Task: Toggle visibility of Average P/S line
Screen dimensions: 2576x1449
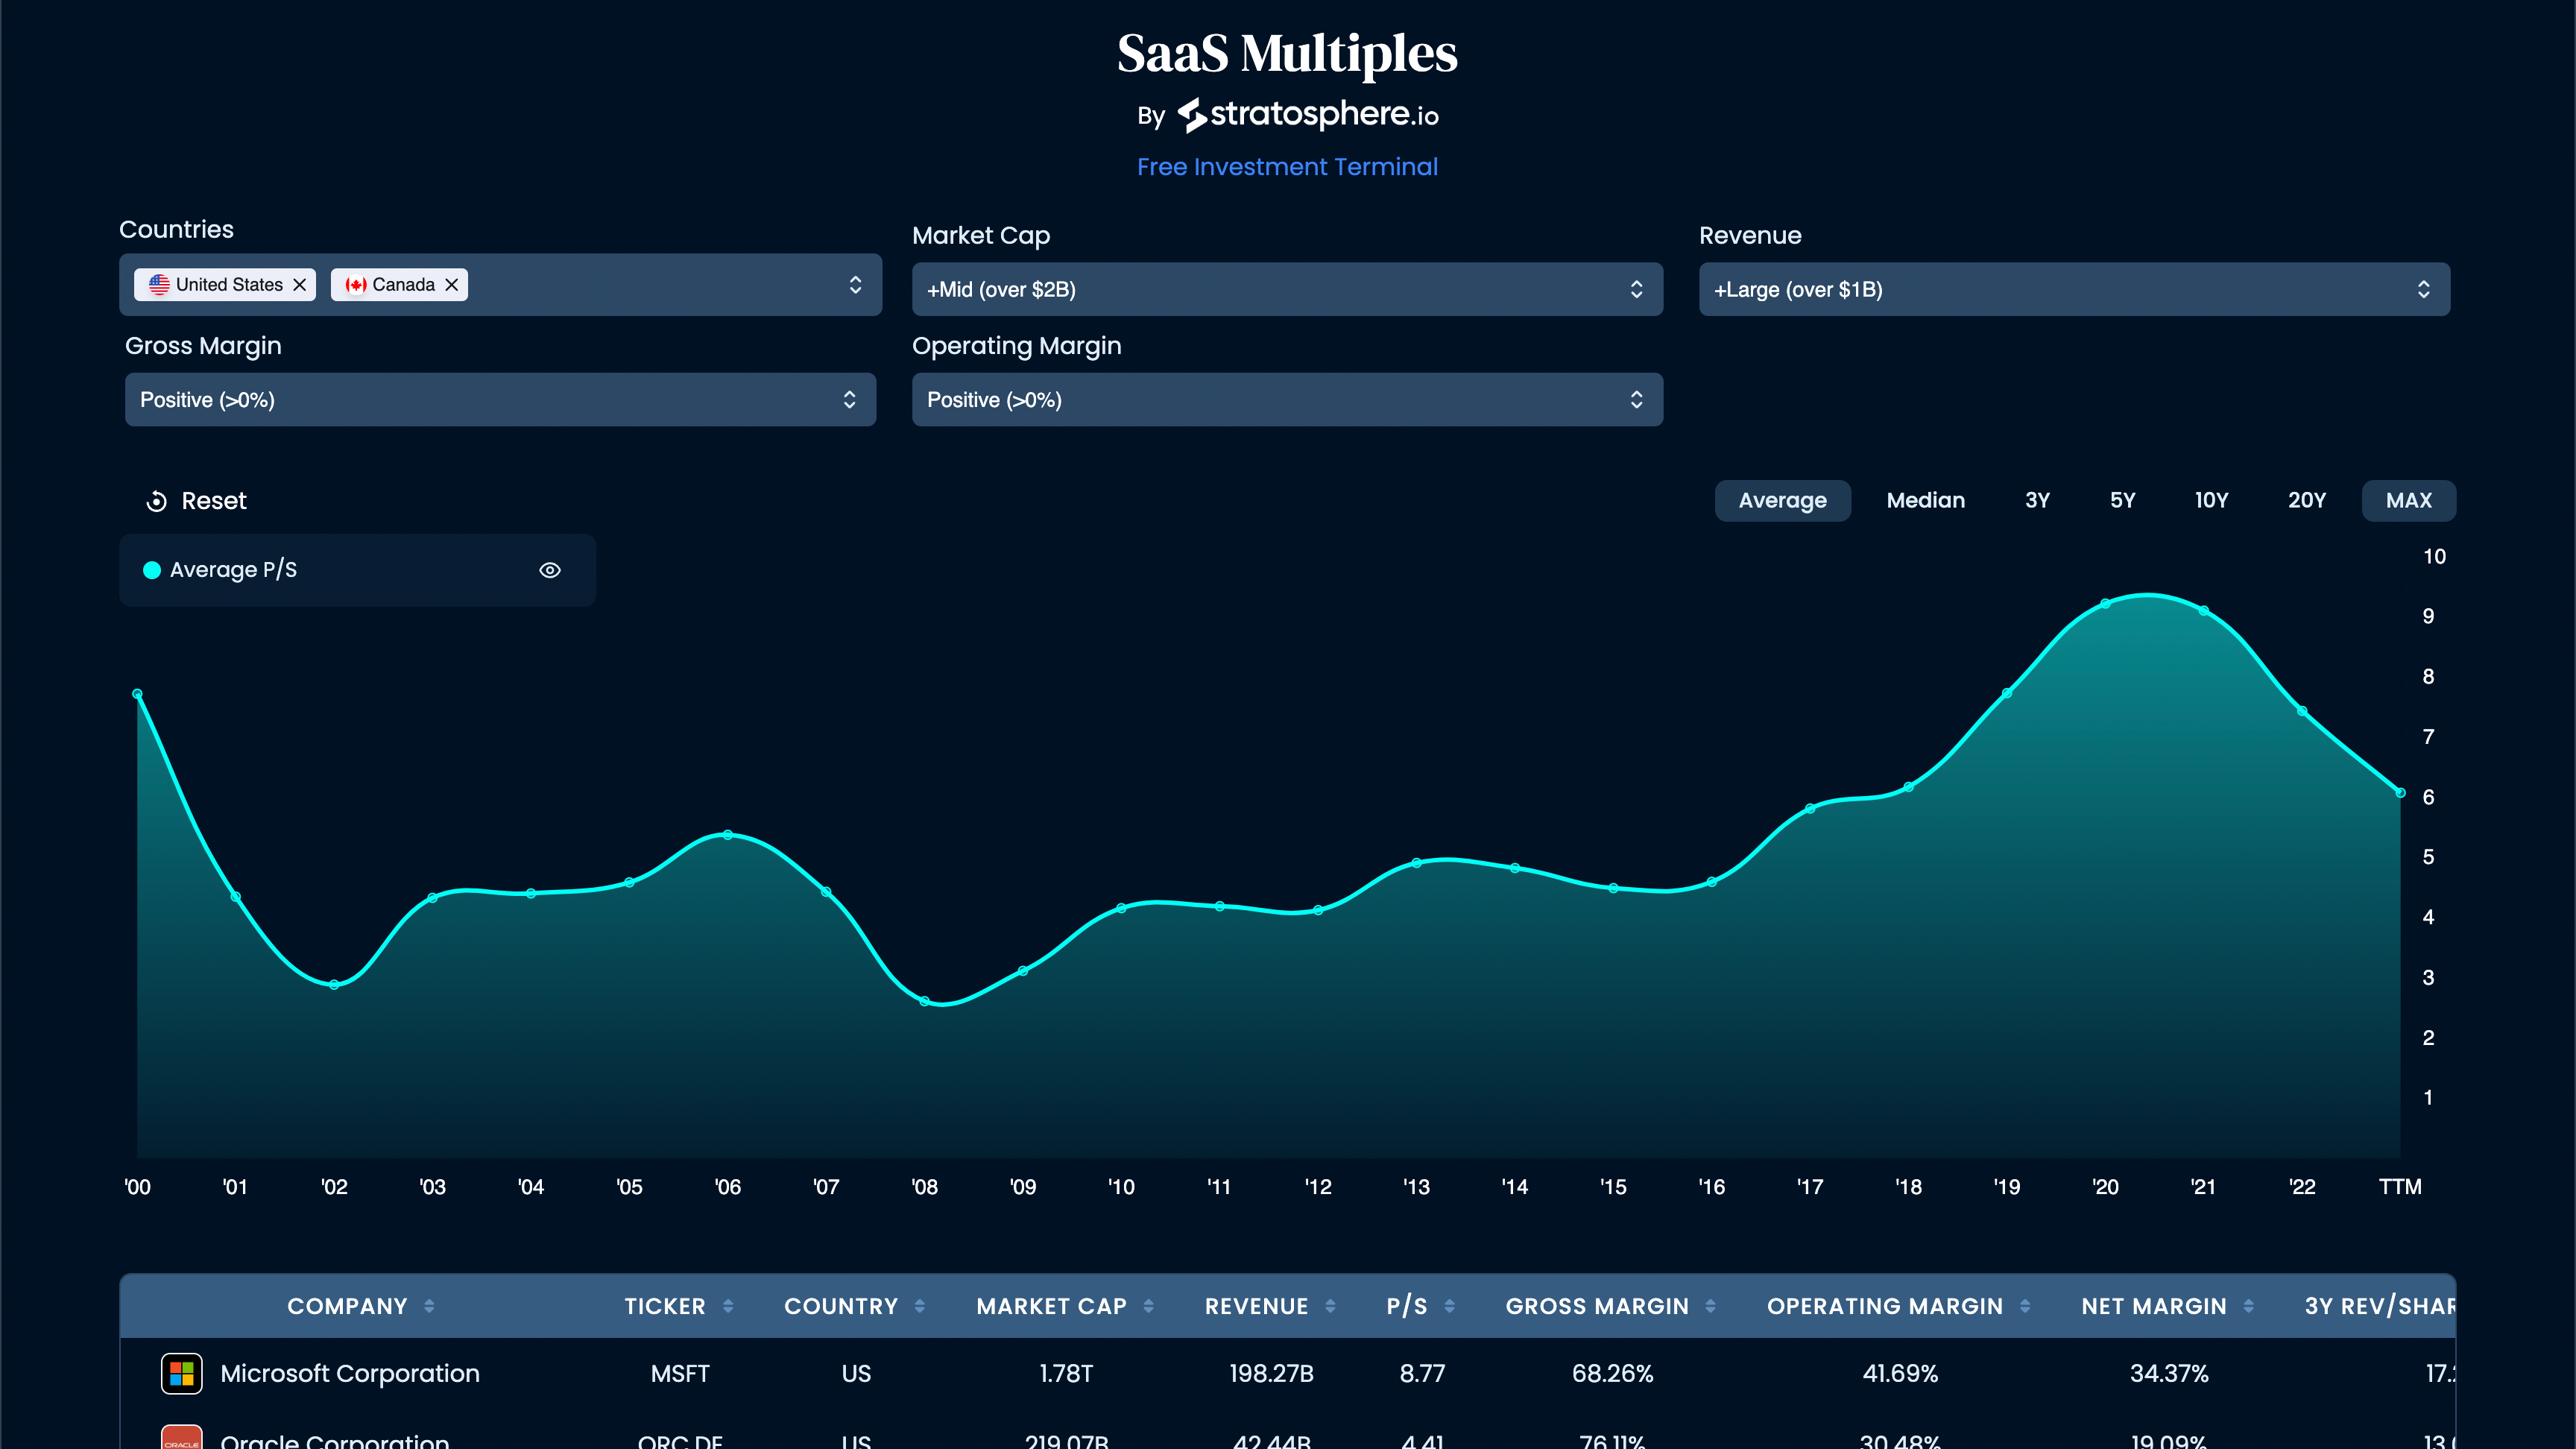Action: point(550,570)
